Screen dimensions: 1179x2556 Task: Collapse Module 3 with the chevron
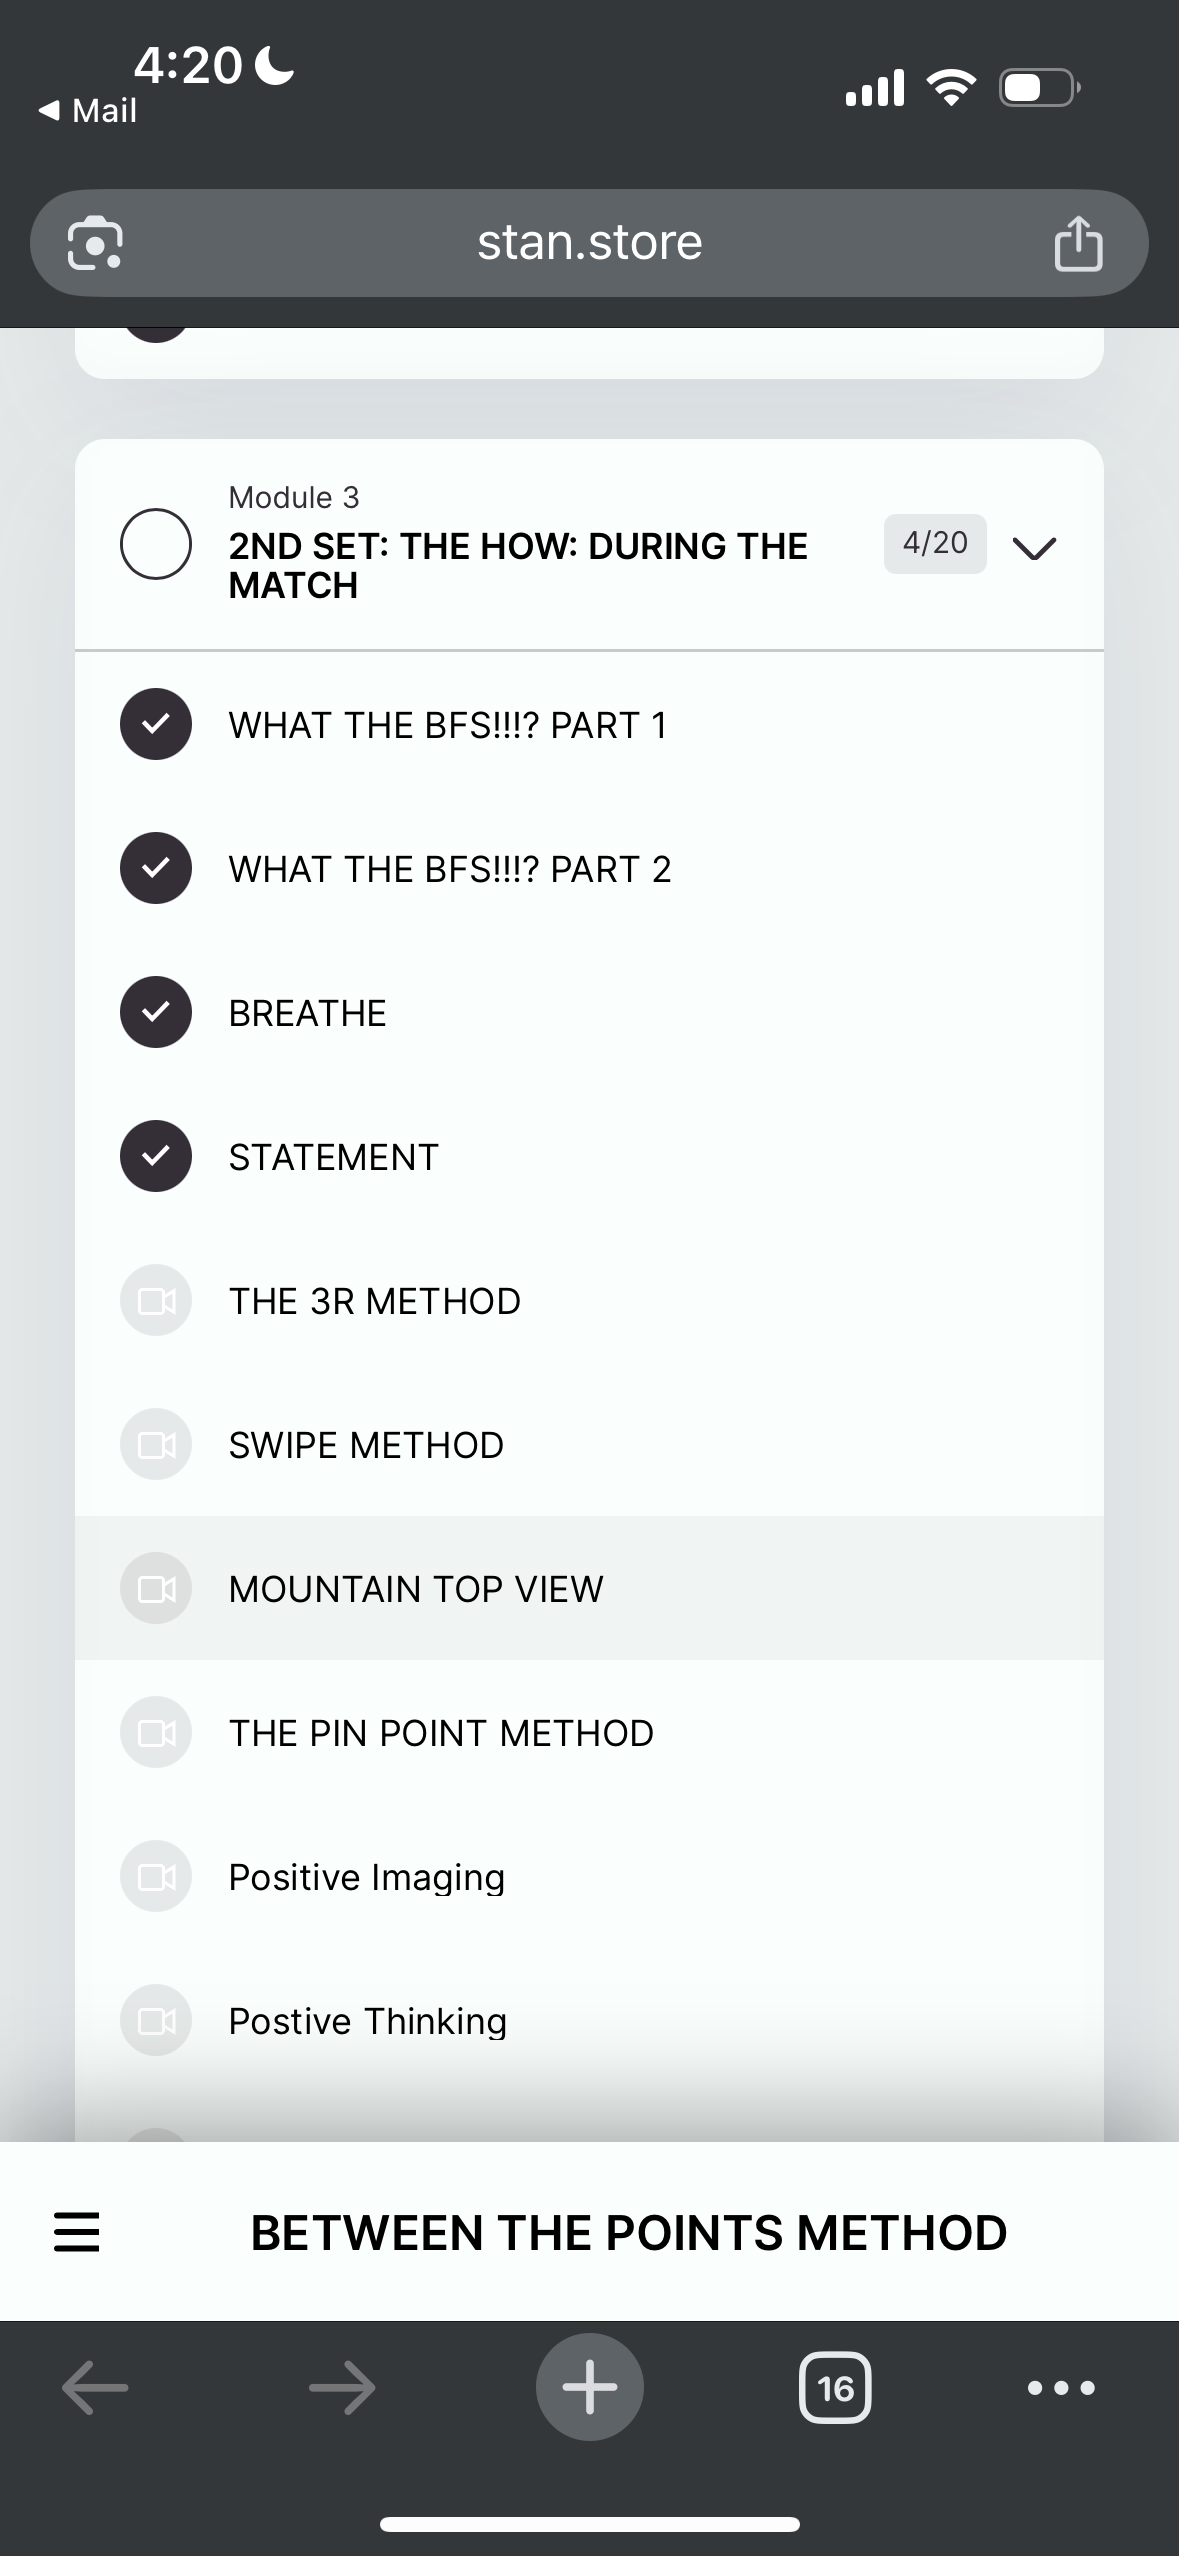1034,547
